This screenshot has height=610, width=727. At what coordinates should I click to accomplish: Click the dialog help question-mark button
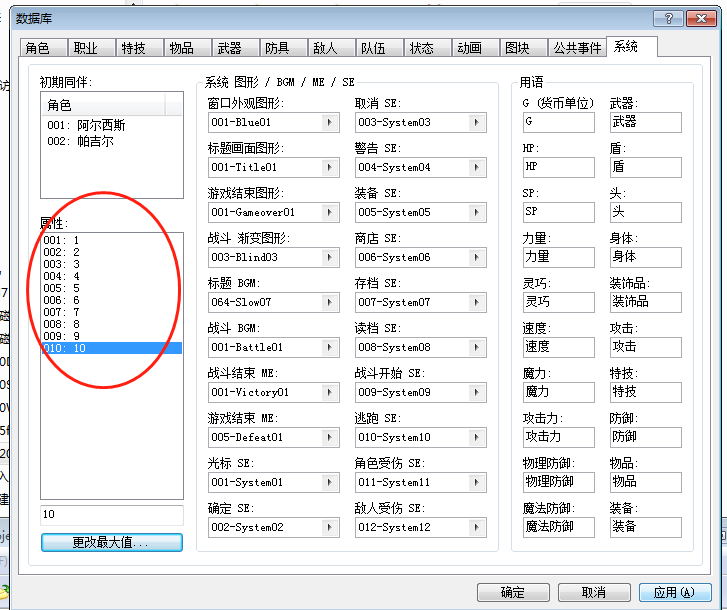(668, 19)
